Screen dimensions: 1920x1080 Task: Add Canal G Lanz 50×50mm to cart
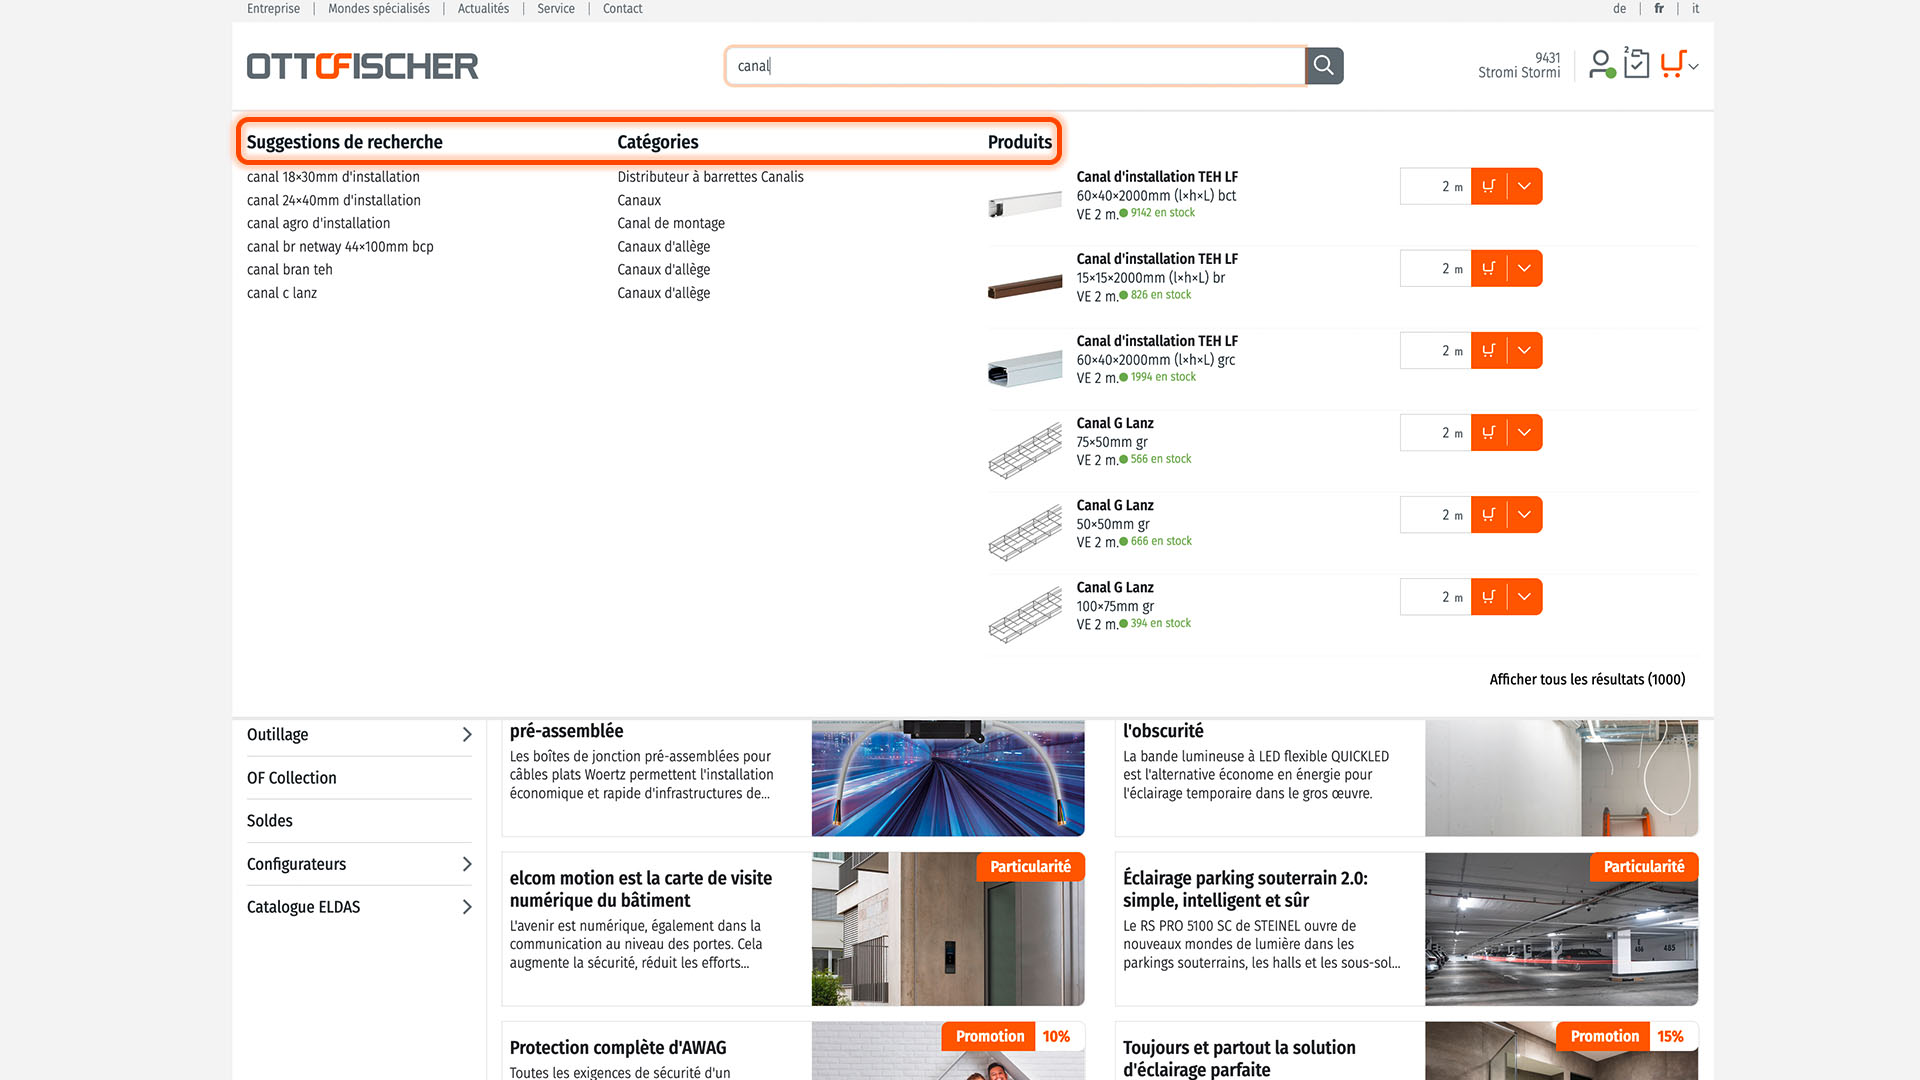click(1489, 514)
